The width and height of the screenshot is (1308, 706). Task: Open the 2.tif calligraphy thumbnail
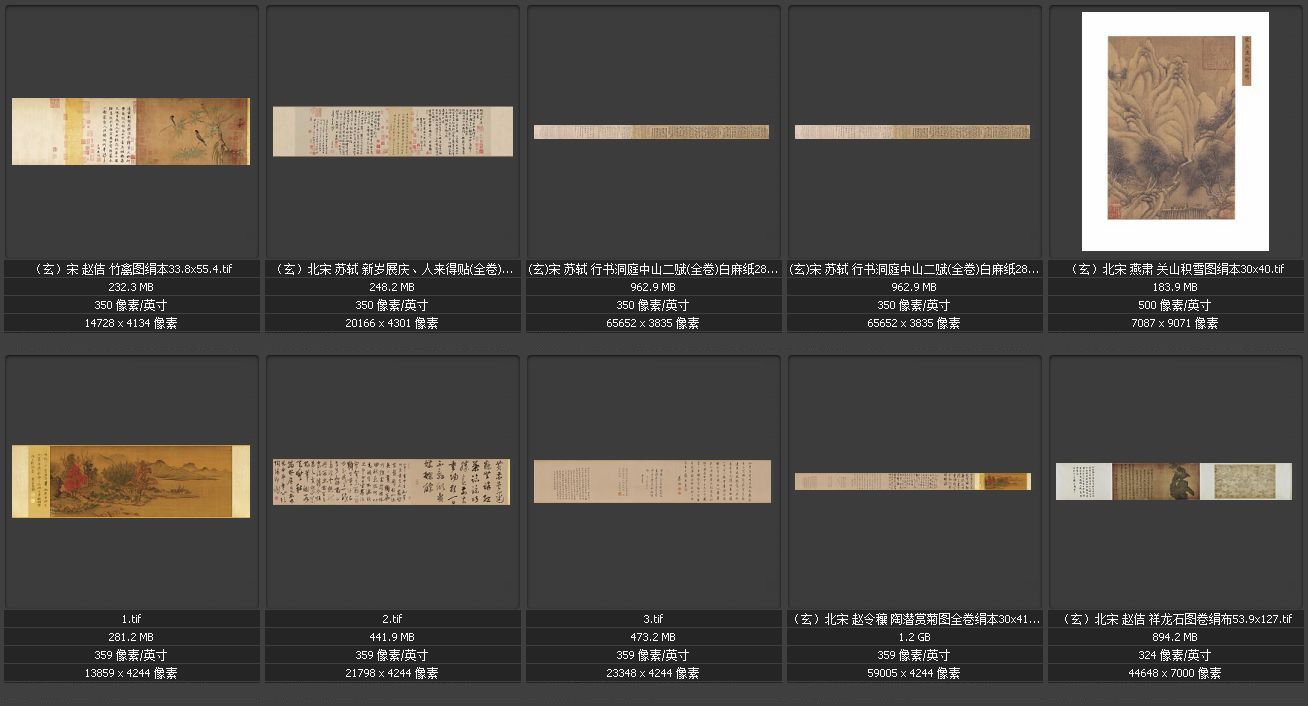[x=392, y=481]
